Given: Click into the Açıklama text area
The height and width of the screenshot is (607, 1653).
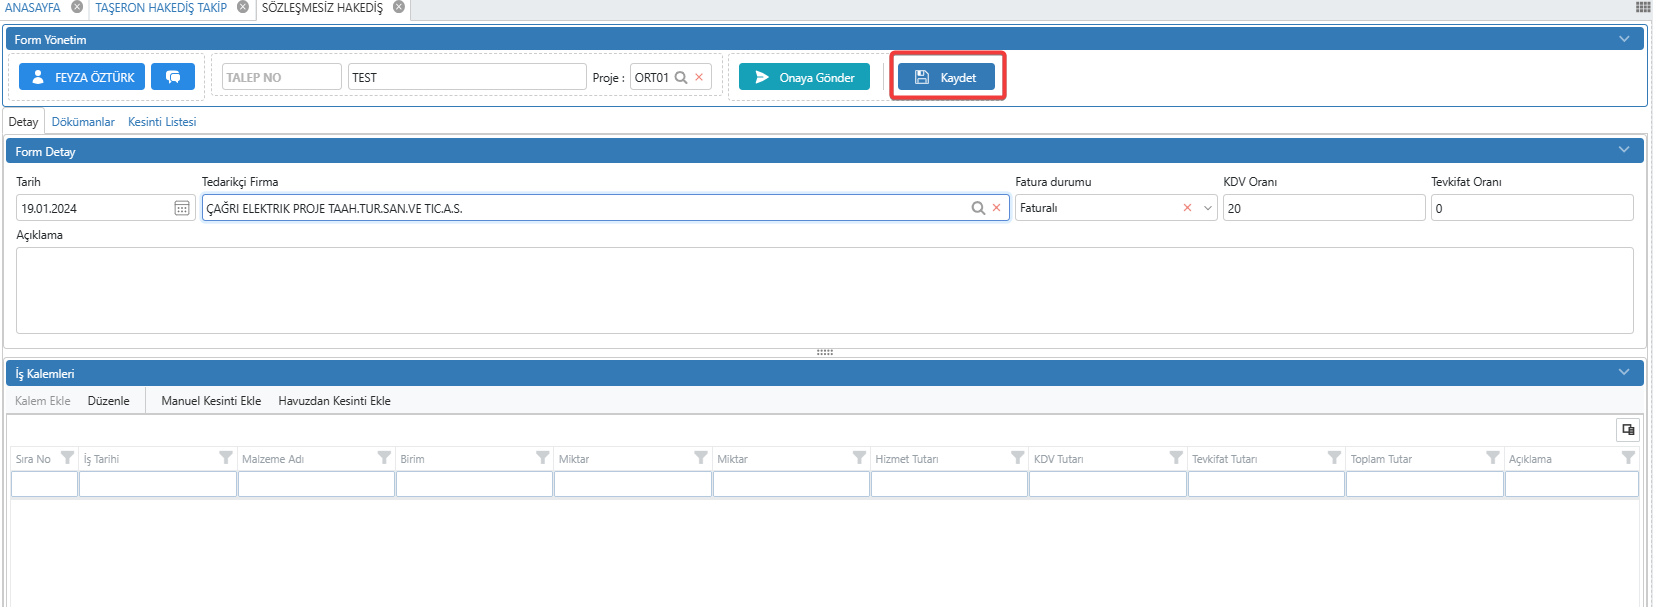Looking at the screenshot, I should click(824, 290).
